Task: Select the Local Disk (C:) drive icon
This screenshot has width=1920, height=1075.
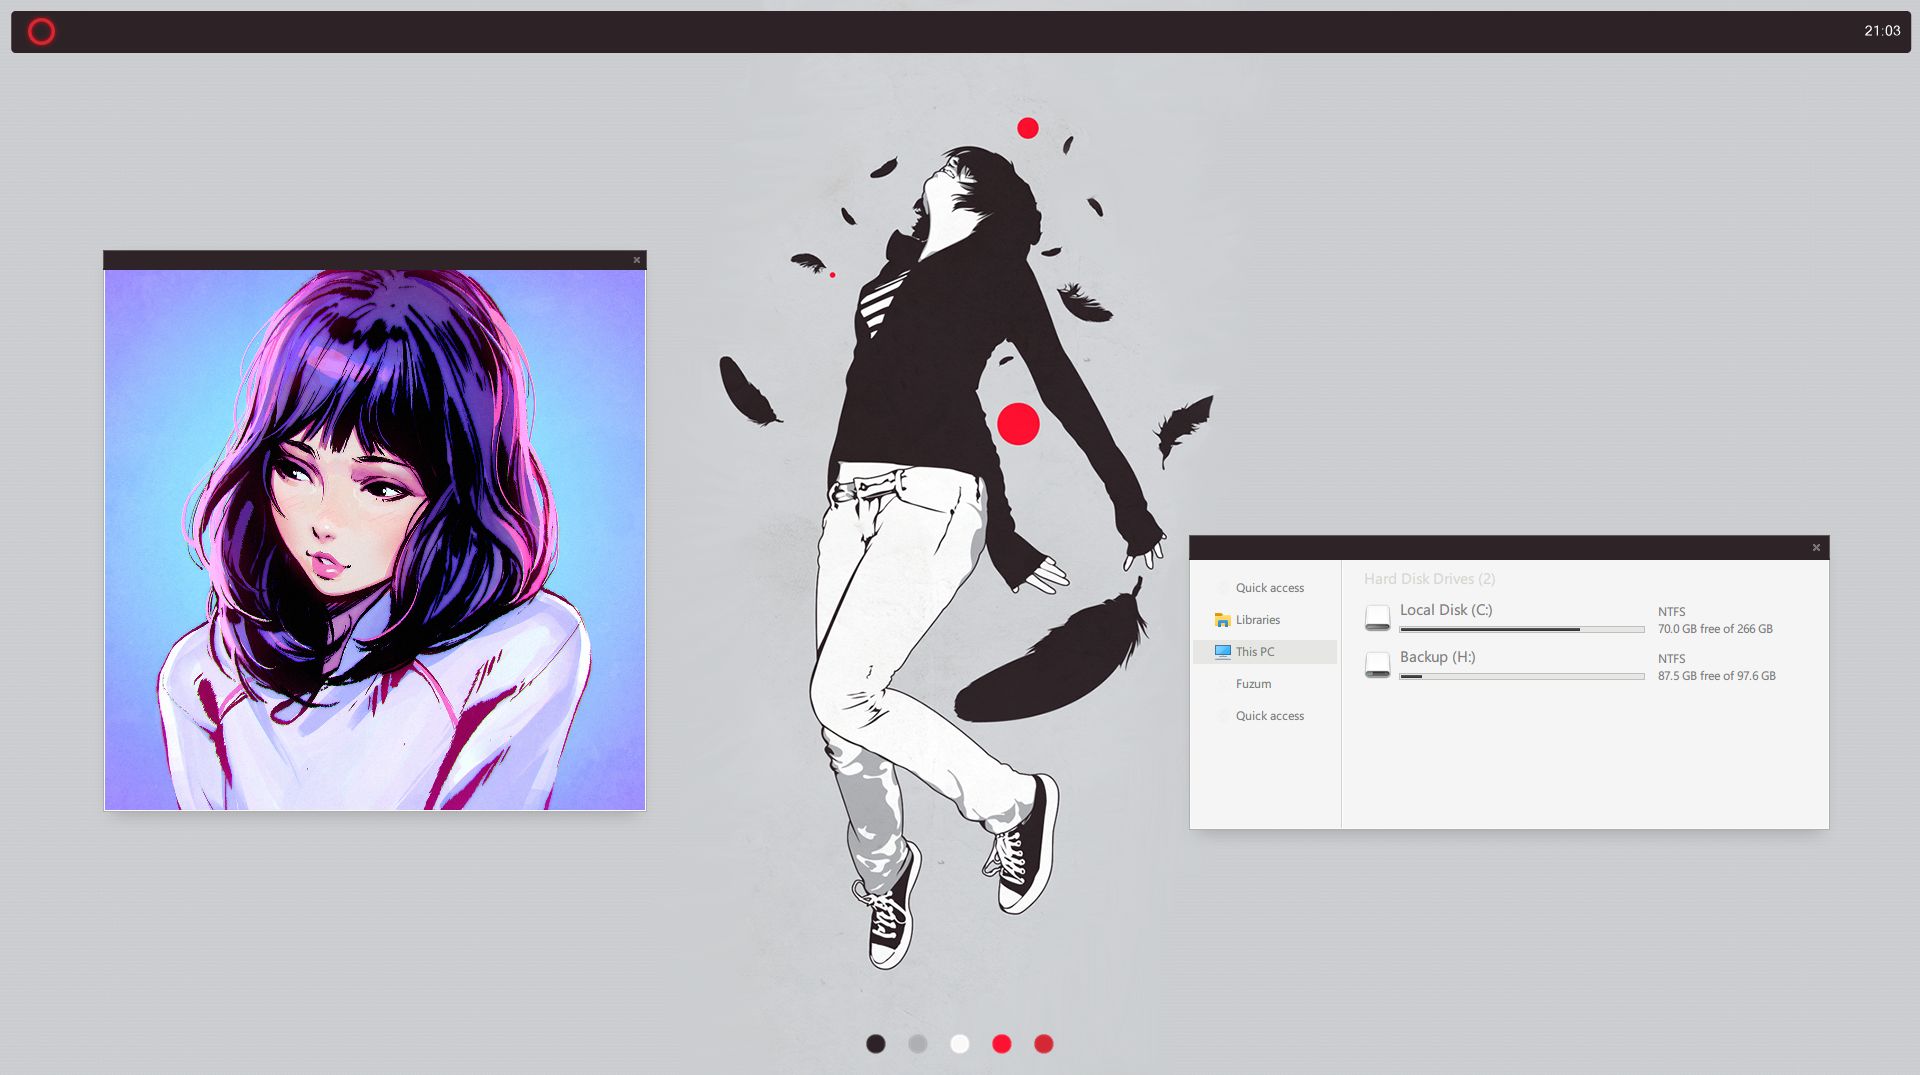Action: pyautogui.click(x=1377, y=618)
